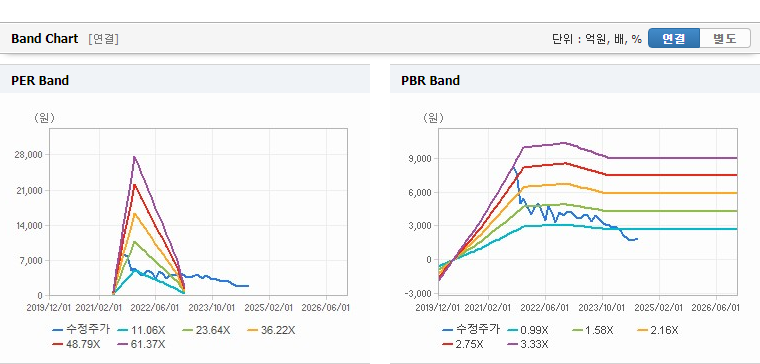Click the PER Band heading
The image size is (760, 364).
(x=40, y=80)
